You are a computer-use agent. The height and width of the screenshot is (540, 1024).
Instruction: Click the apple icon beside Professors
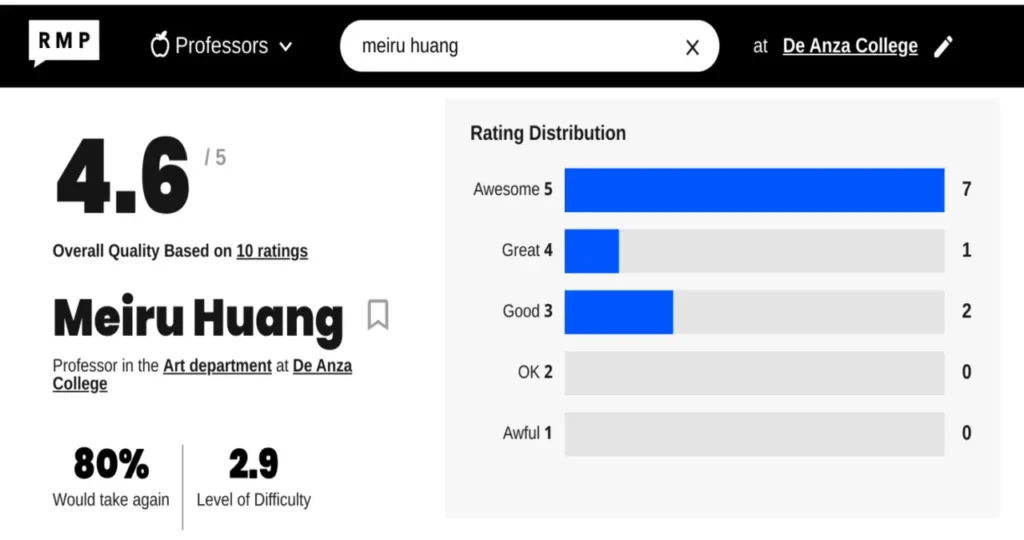(159, 45)
